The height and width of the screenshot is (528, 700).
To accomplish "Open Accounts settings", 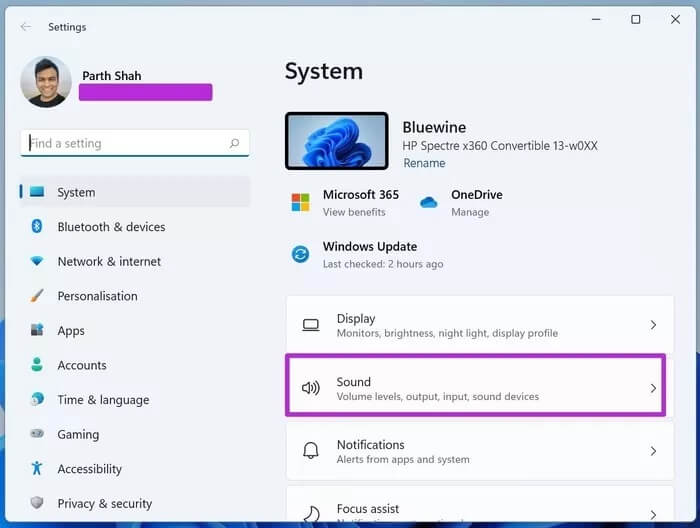I will [135, 365].
